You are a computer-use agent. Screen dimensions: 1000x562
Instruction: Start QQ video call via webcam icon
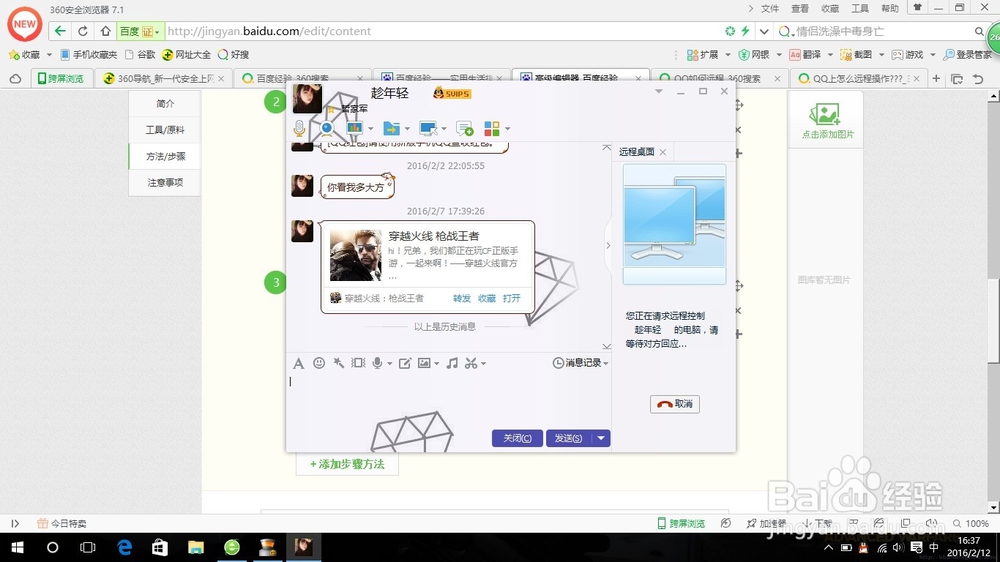click(327, 128)
